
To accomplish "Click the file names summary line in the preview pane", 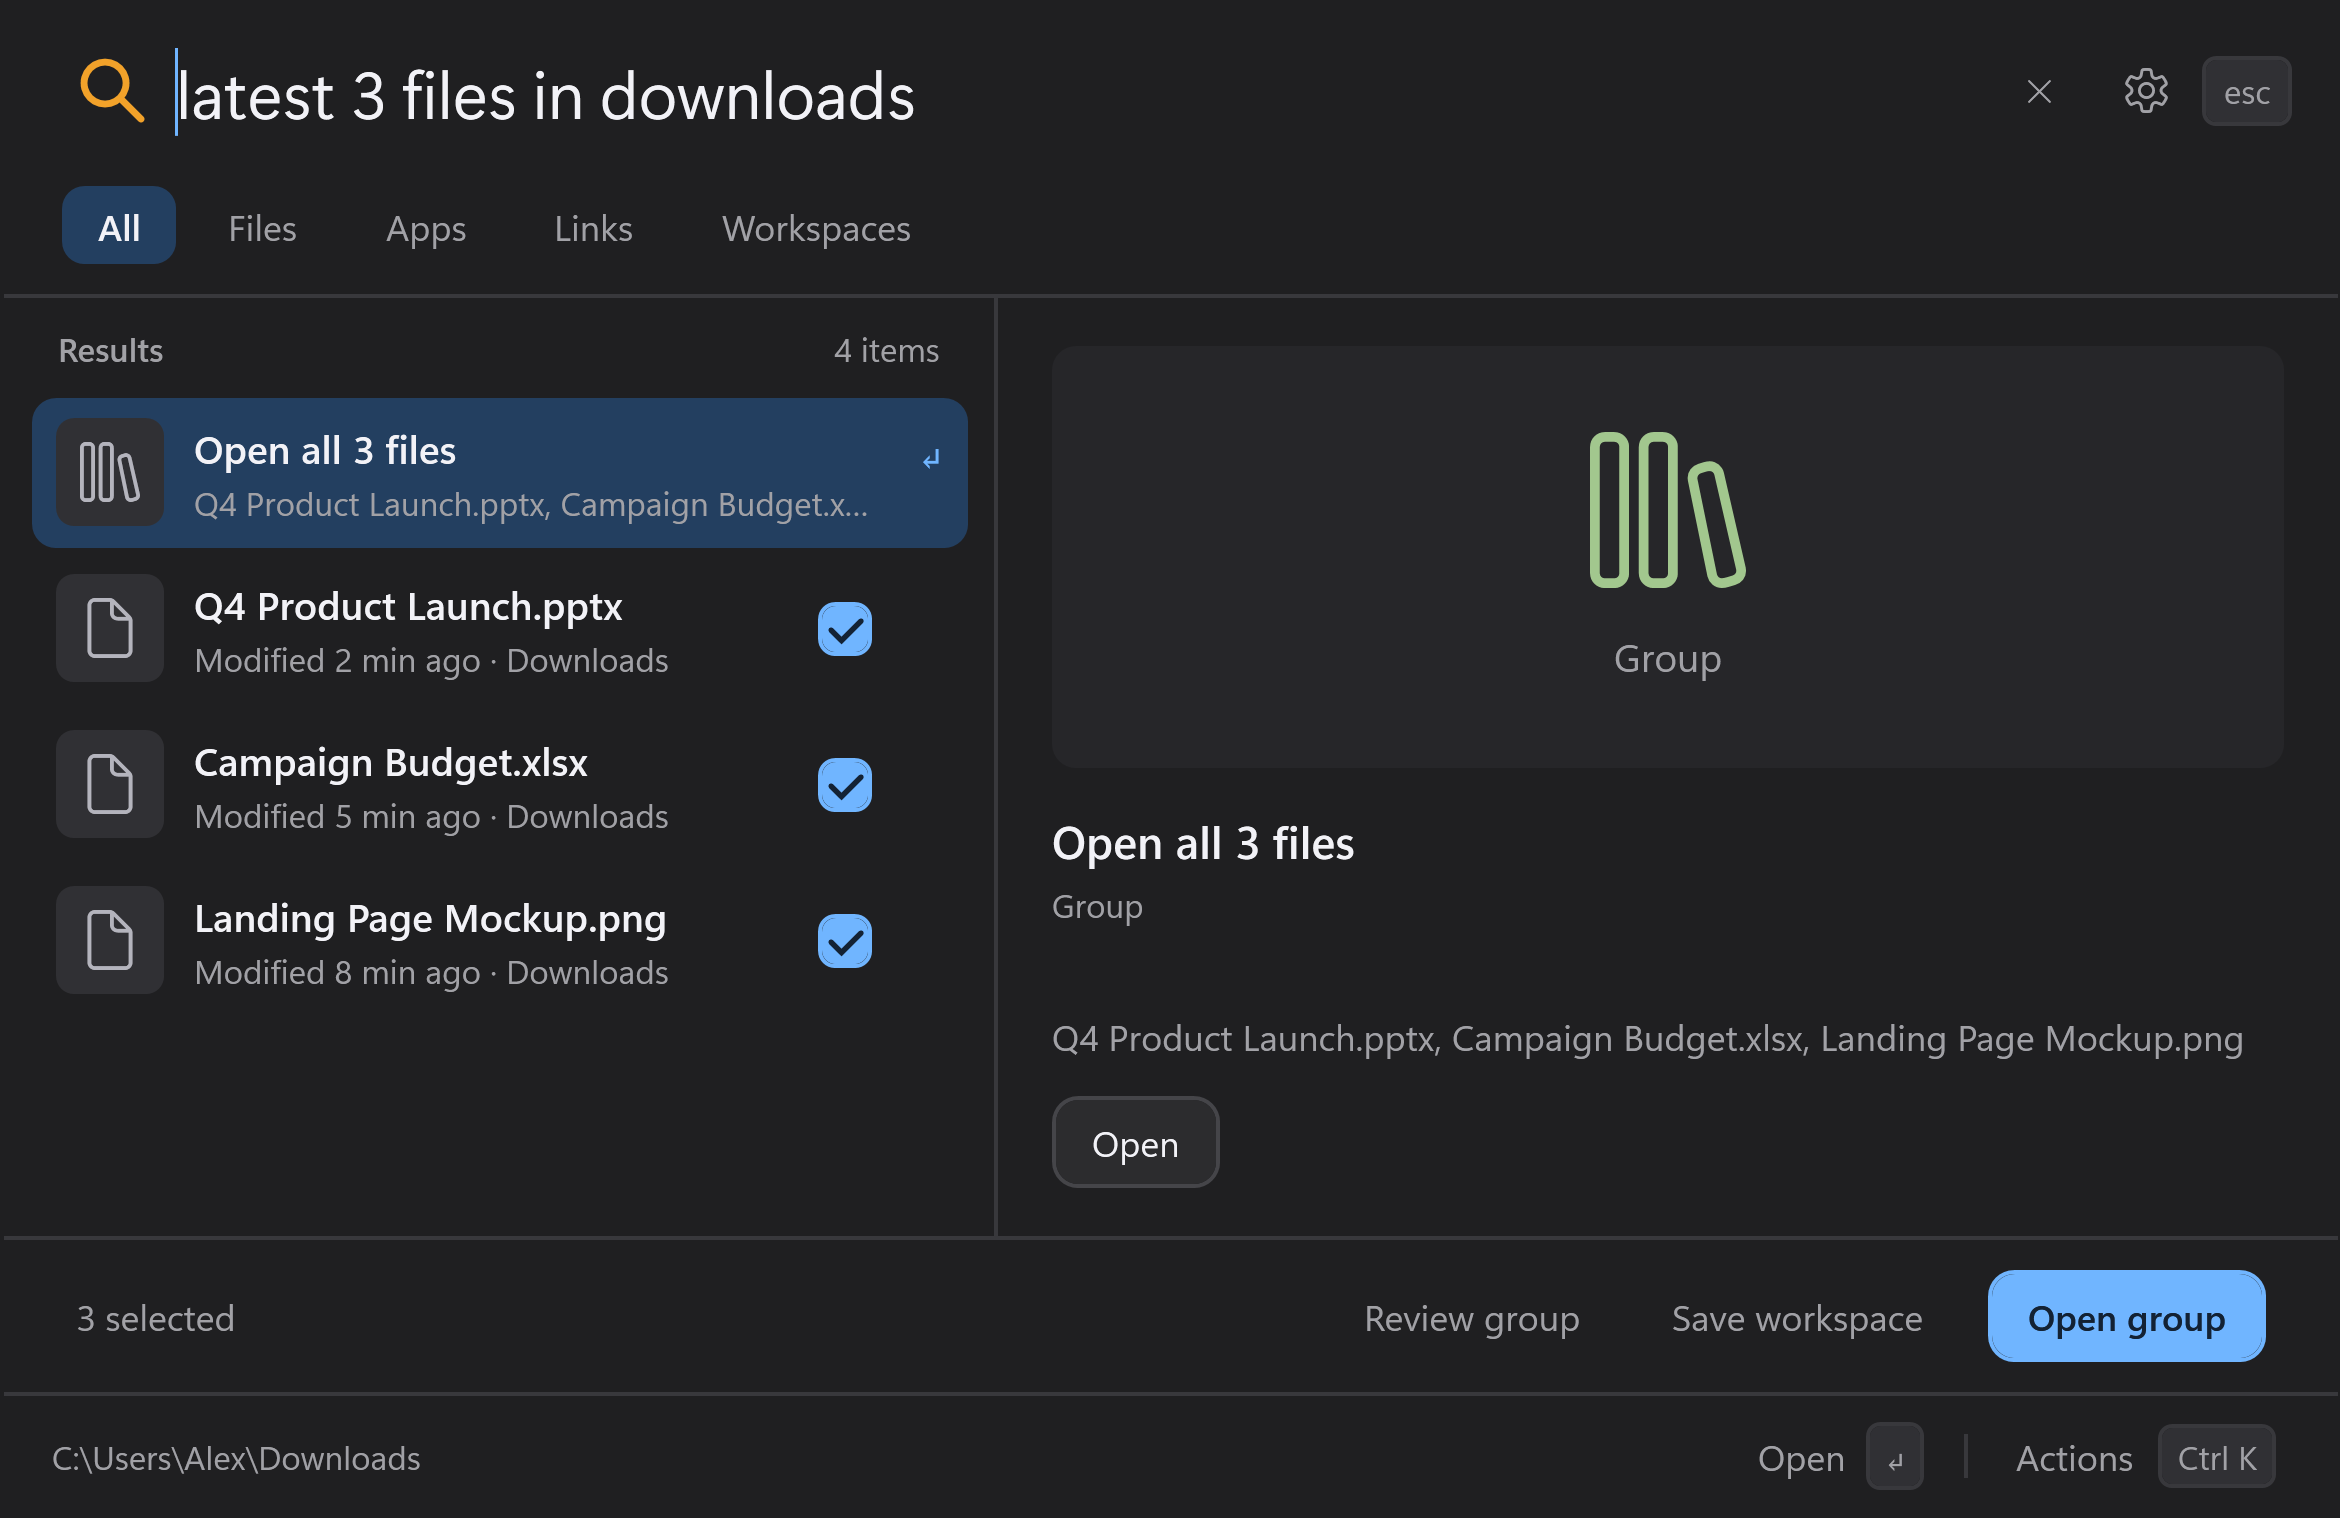I will point(1647,1039).
